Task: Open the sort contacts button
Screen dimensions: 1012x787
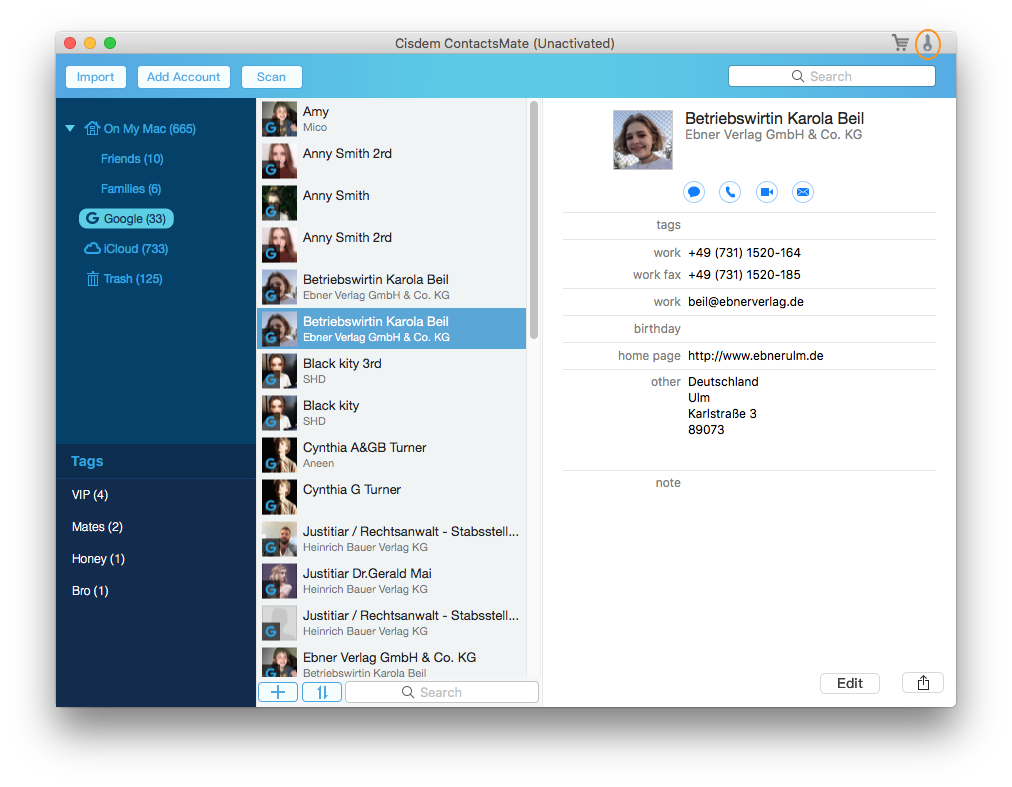Action: [x=322, y=692]
